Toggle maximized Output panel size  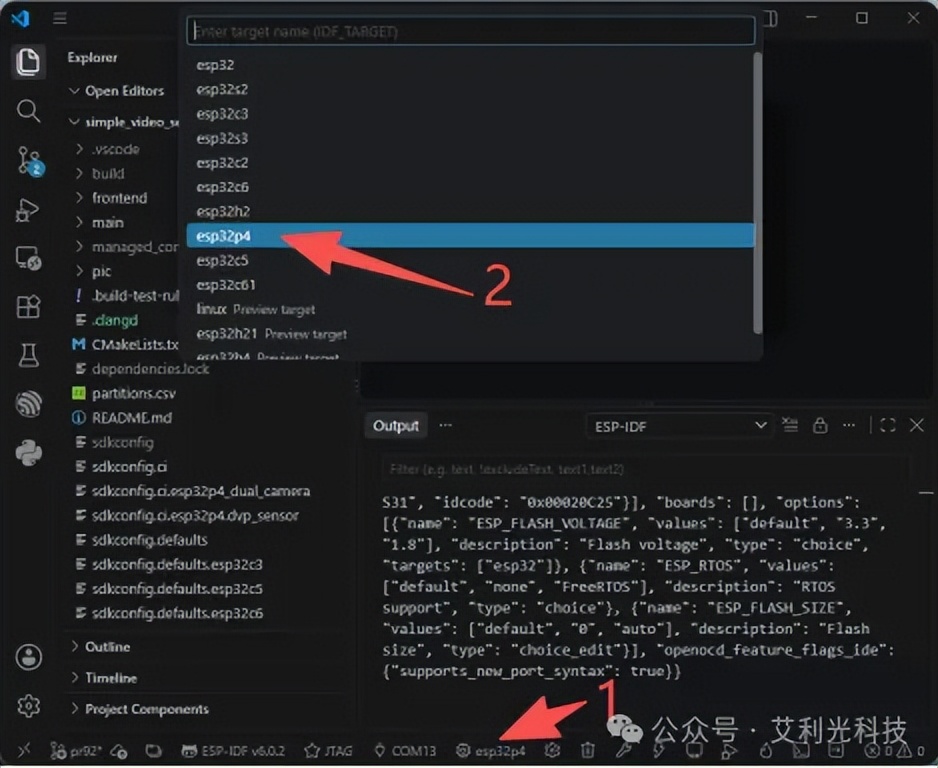point(888,425)
